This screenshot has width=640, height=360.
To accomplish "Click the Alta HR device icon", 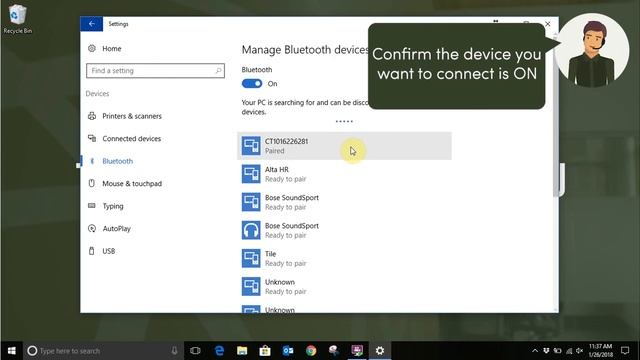I will 251,174.
